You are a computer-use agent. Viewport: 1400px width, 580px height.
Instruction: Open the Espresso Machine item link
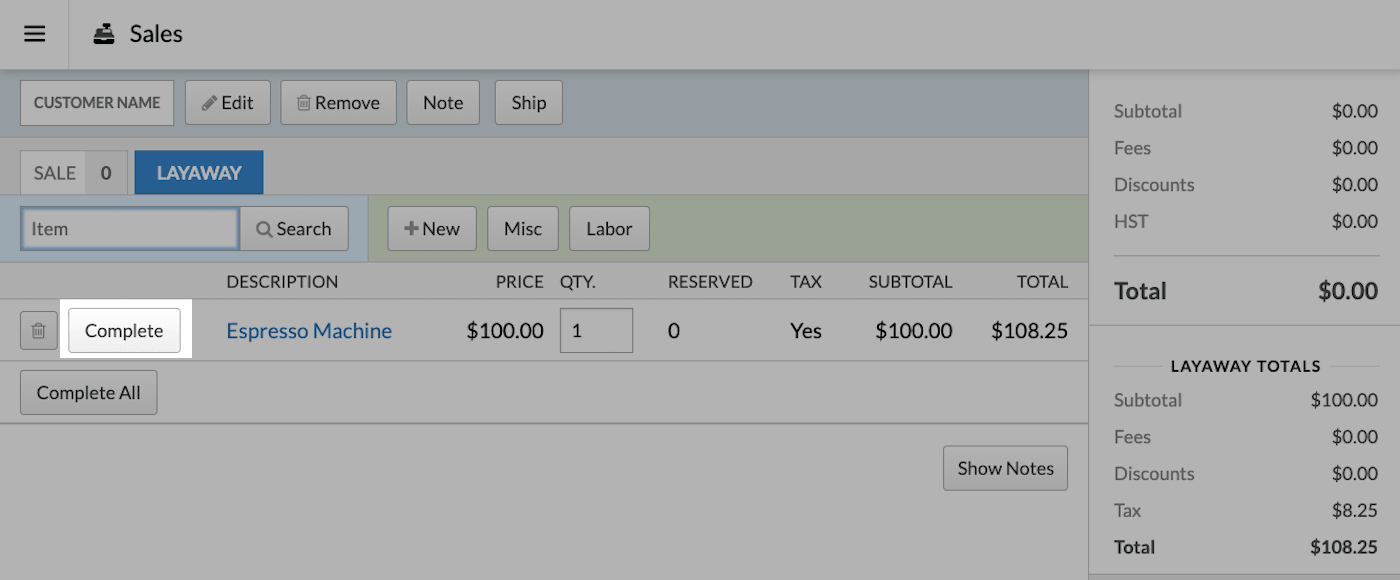point(309,330)
